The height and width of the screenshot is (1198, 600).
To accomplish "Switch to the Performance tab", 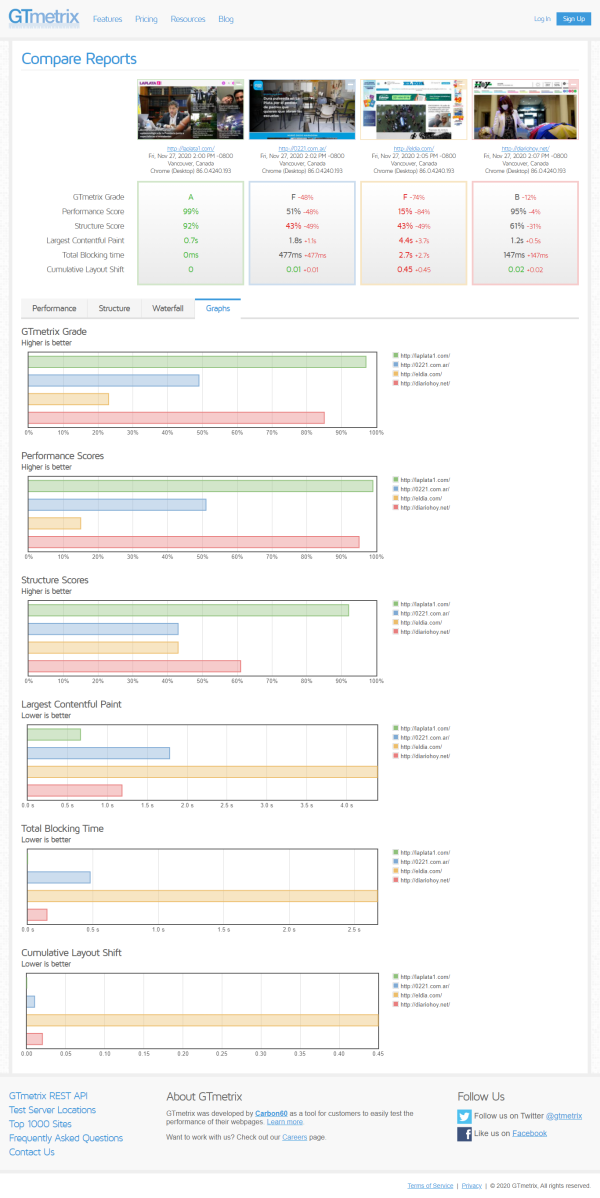I will (x=54, y=309).
